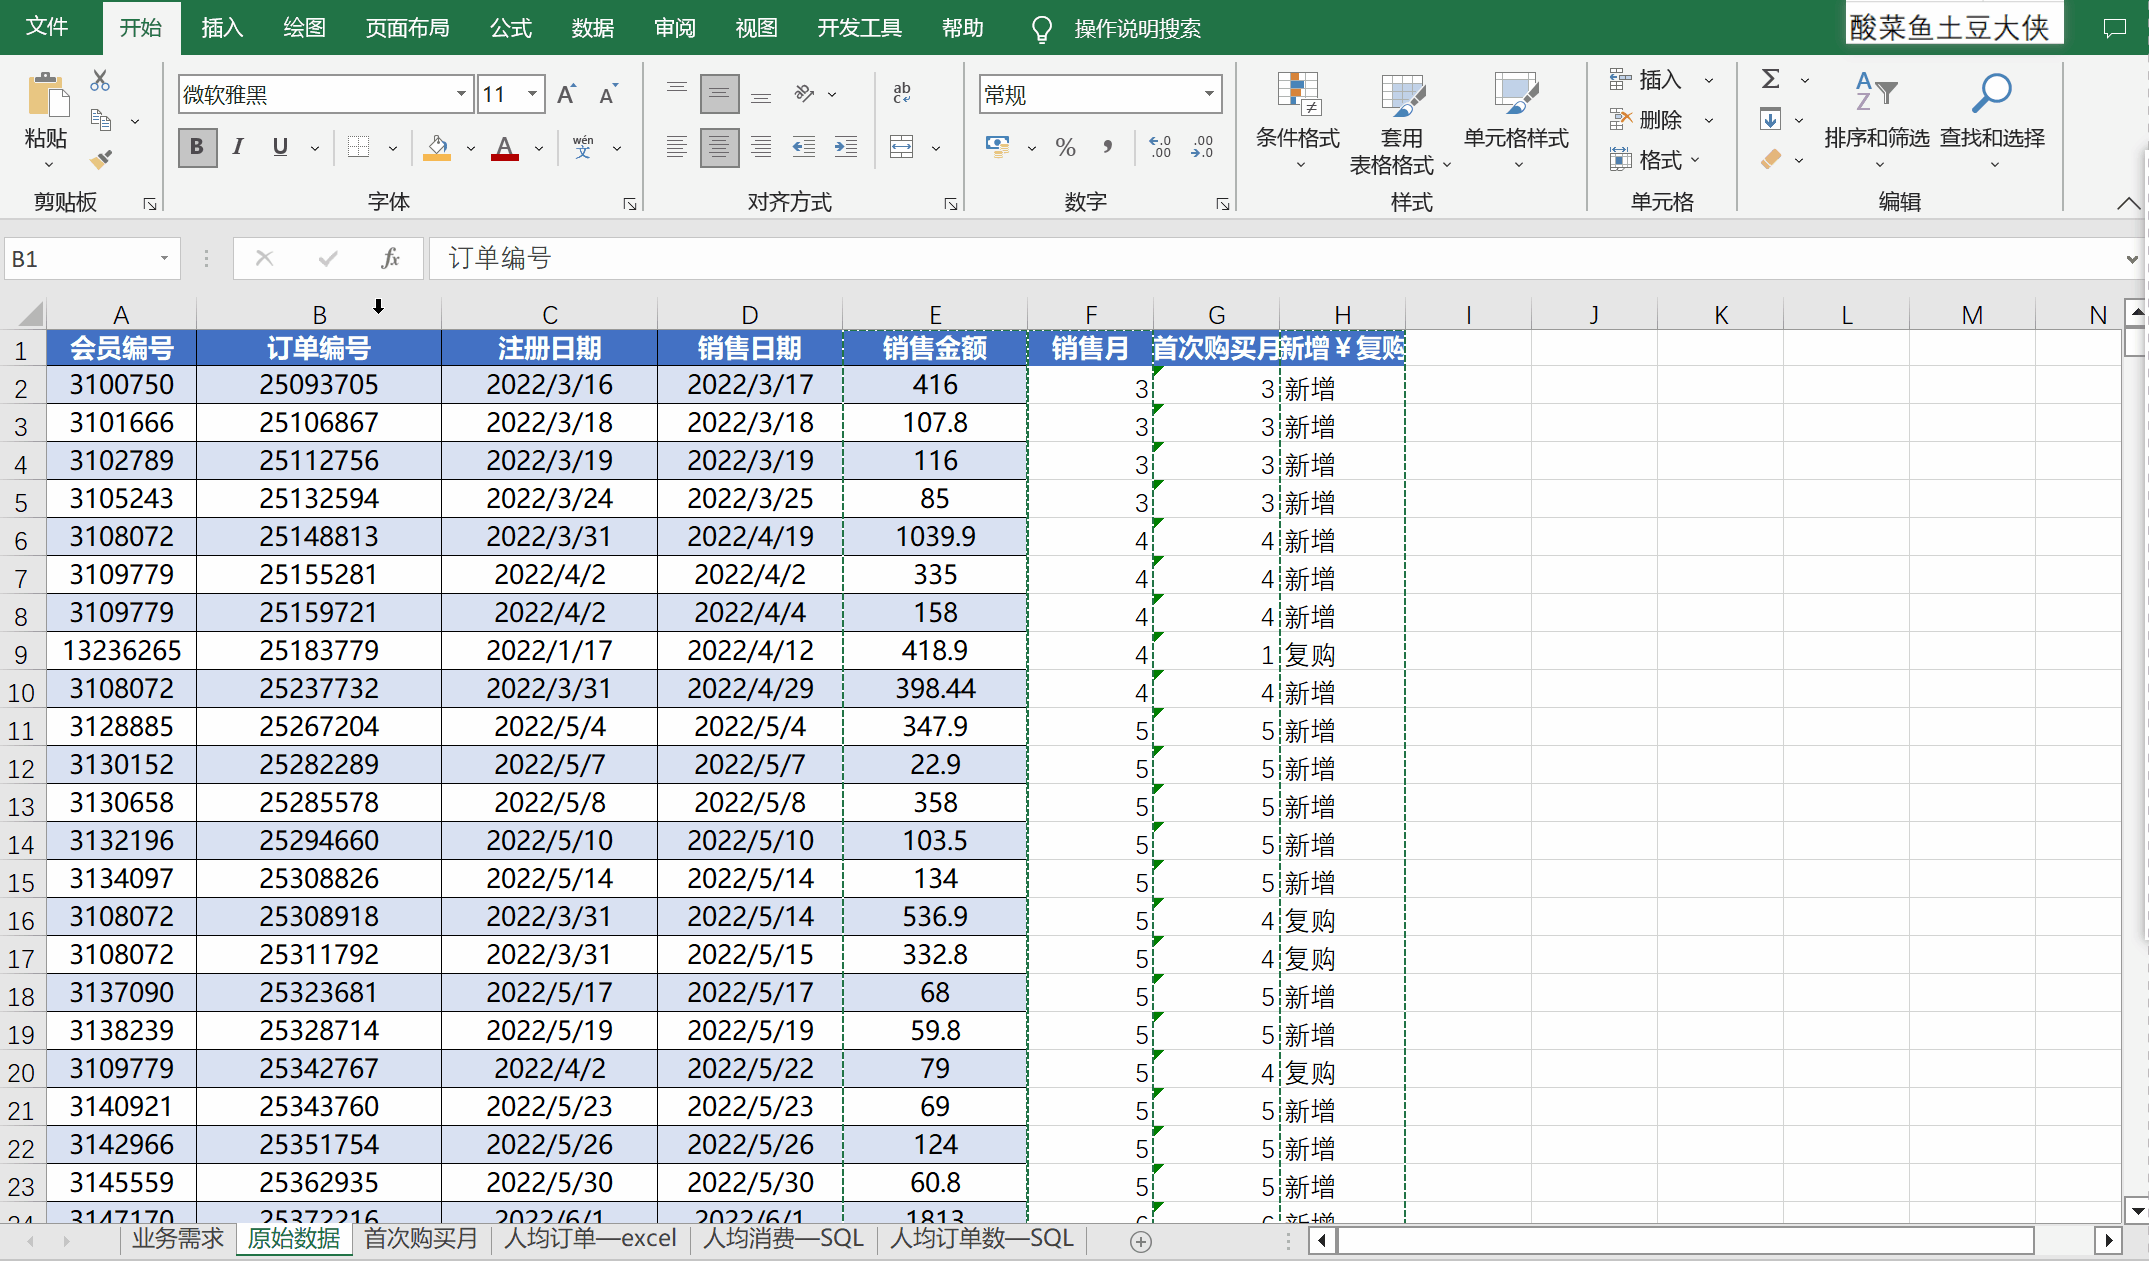Toggle Italic formatting button
The width and height of the screenshot is (2149, 1261).
pos(238,148)
